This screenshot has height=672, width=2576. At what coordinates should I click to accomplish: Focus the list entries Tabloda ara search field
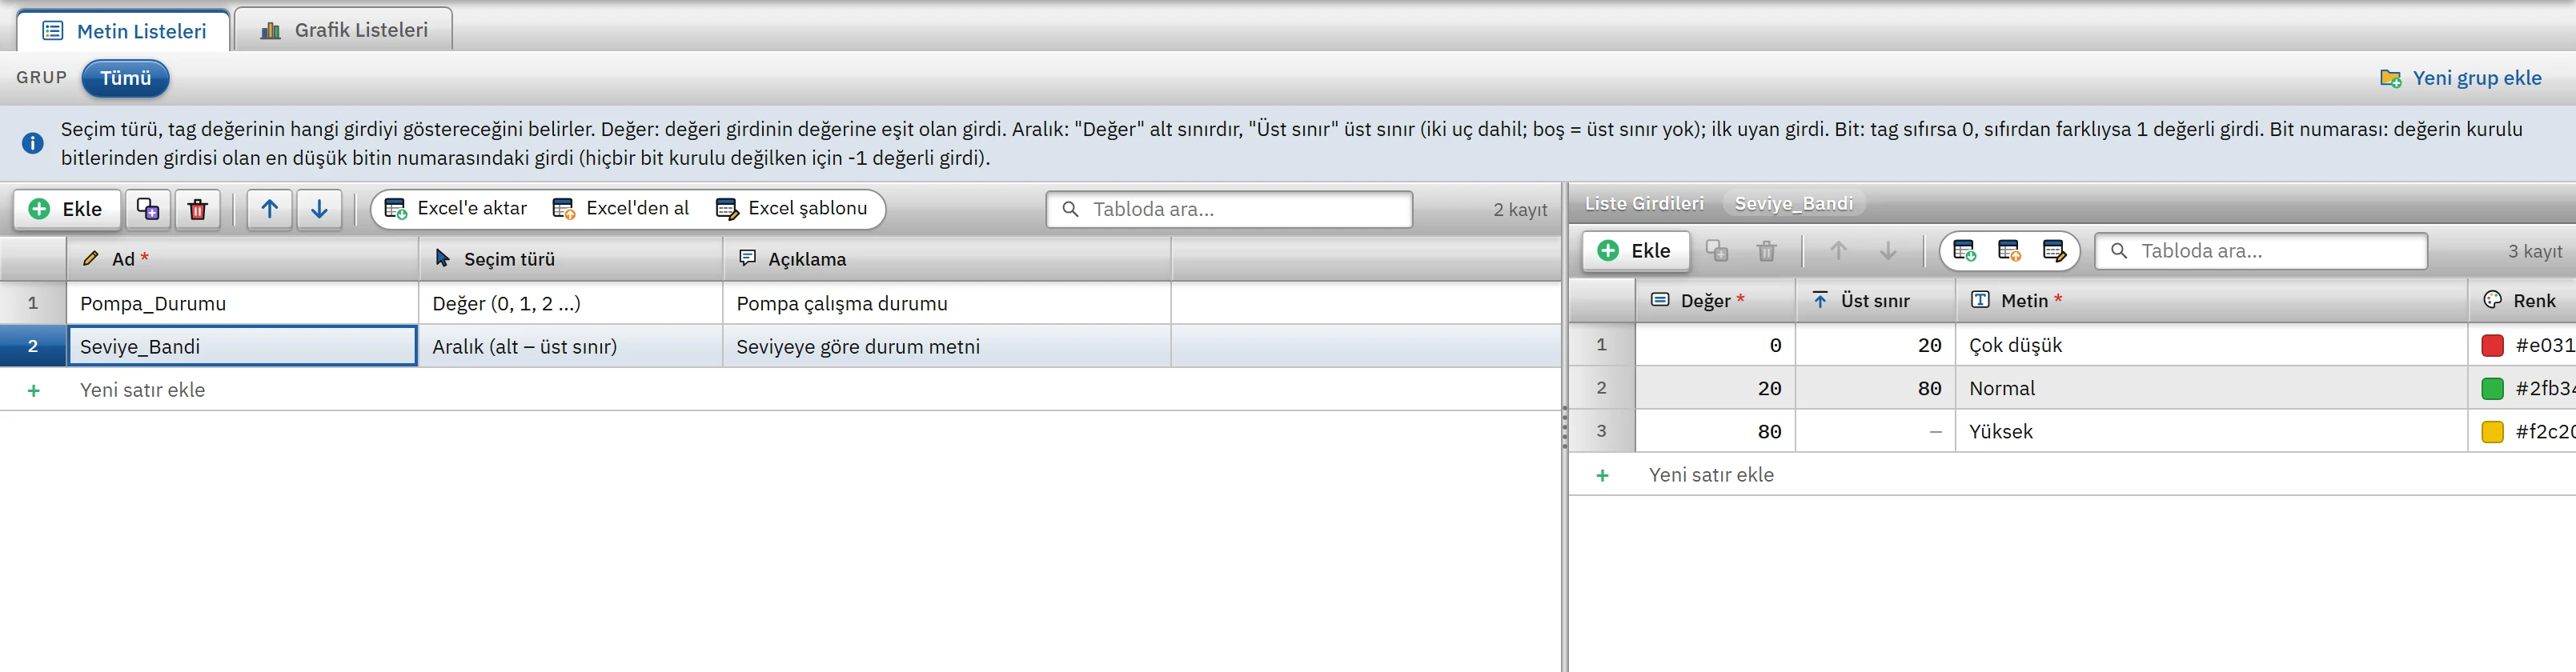coord(2260,251)
